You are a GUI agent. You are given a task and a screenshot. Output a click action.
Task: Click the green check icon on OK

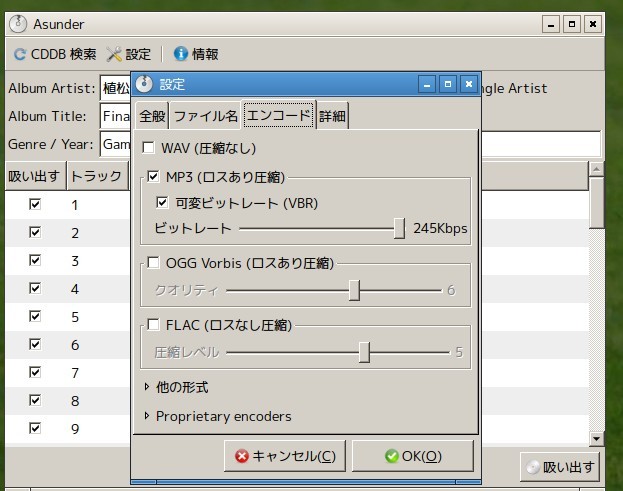(391, 456)
